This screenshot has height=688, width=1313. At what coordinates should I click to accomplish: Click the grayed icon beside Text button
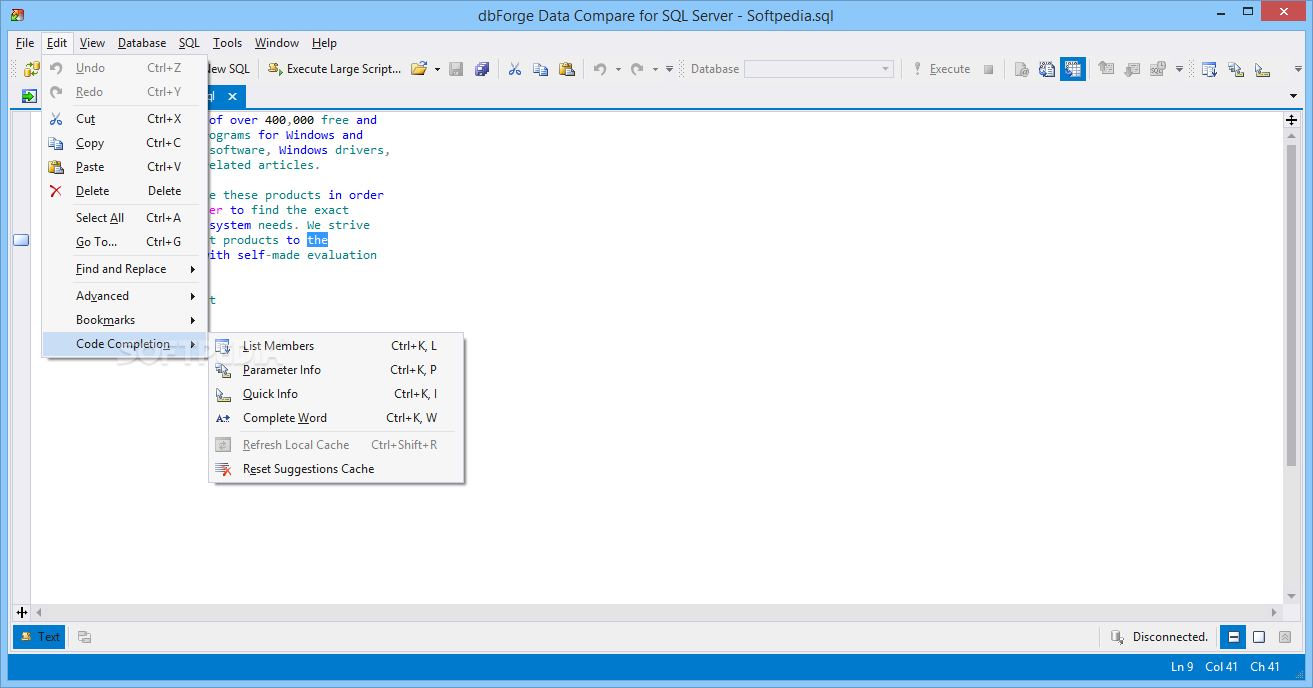tap(85, 637)
